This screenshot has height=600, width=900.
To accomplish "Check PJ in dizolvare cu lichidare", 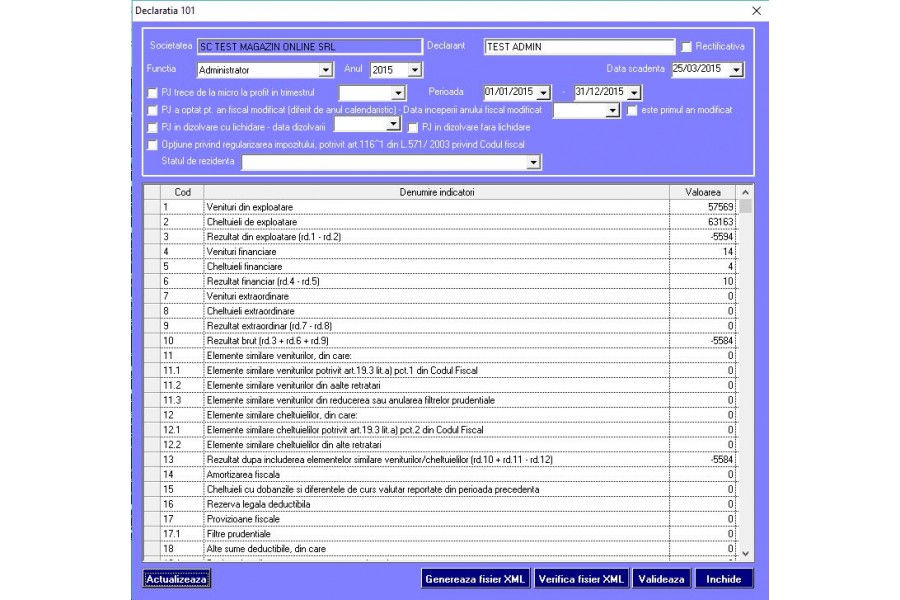I will click(152, 127).
